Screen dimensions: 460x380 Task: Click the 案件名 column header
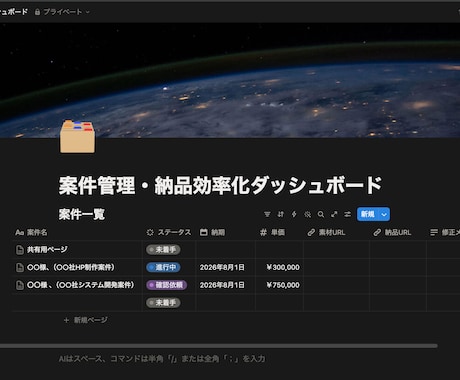tap(77, 232)
